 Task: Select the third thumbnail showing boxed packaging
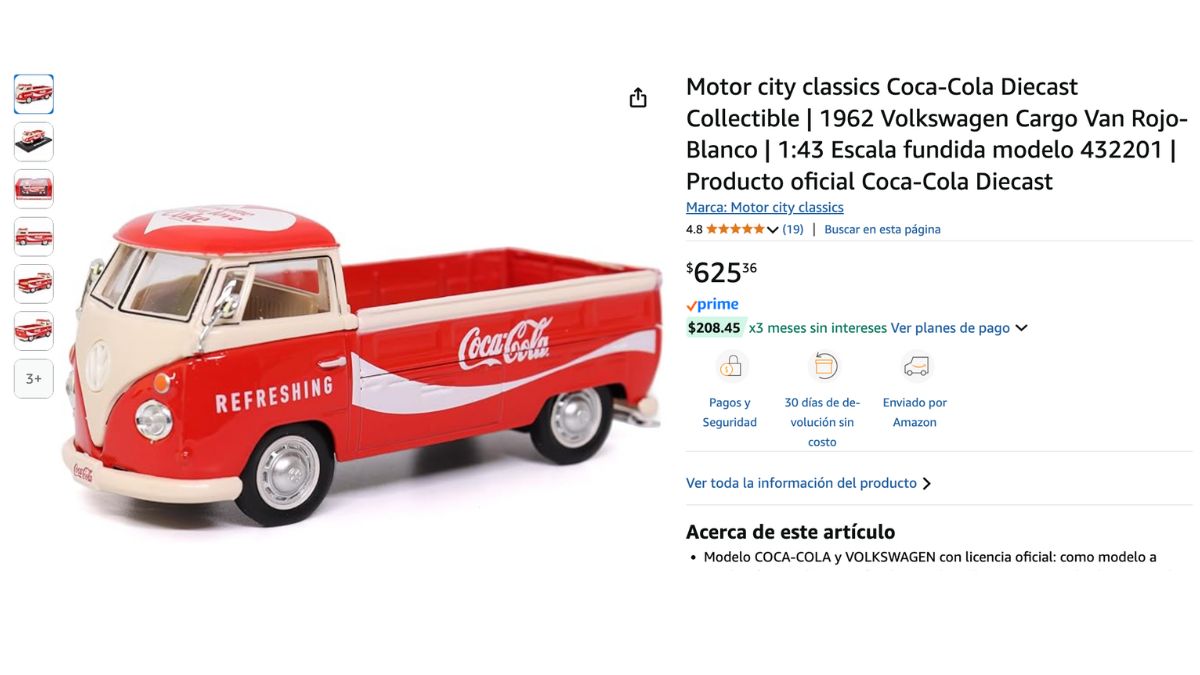pyautogui.click(x=34, y=189)
